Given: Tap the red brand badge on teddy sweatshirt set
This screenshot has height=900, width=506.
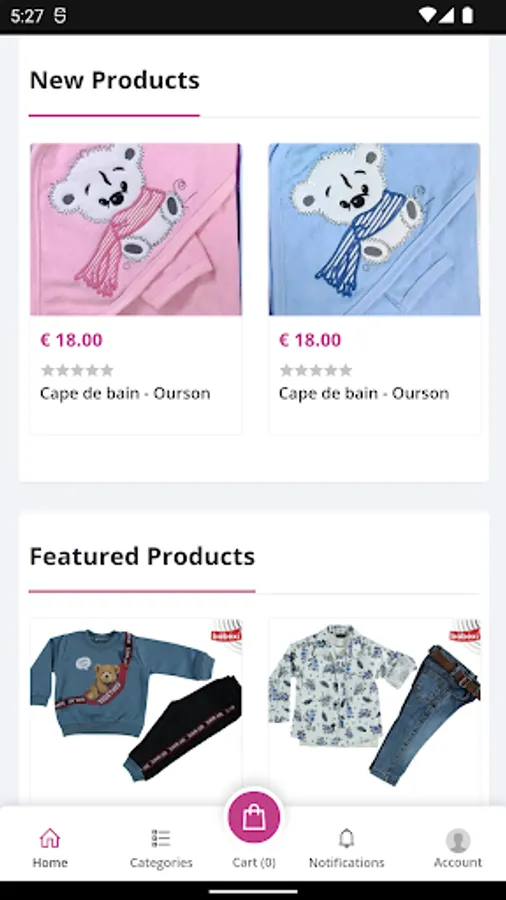Looking at the screenshot, I should point(226,635).
